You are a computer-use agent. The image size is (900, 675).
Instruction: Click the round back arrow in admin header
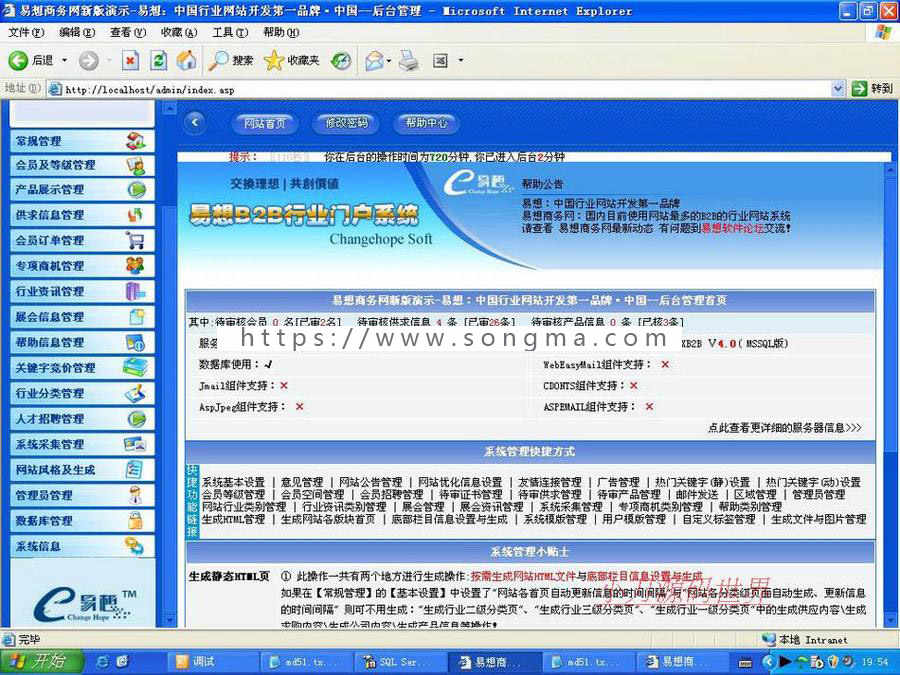coord(196,122)
